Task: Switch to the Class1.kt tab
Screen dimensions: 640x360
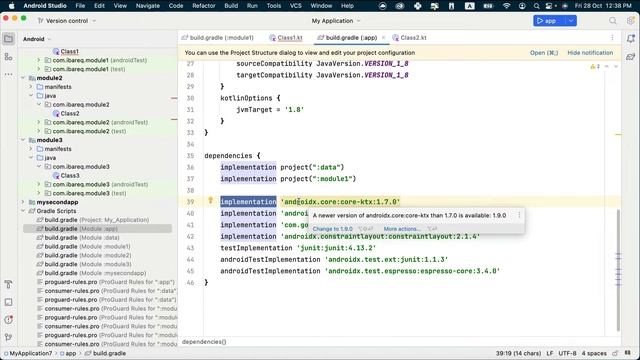Action: tap(286, 38)
